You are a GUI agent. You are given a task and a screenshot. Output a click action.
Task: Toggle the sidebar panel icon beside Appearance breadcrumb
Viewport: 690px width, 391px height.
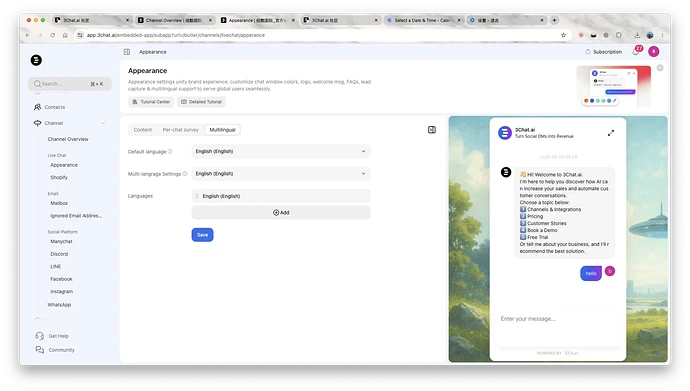coord(127,52)
